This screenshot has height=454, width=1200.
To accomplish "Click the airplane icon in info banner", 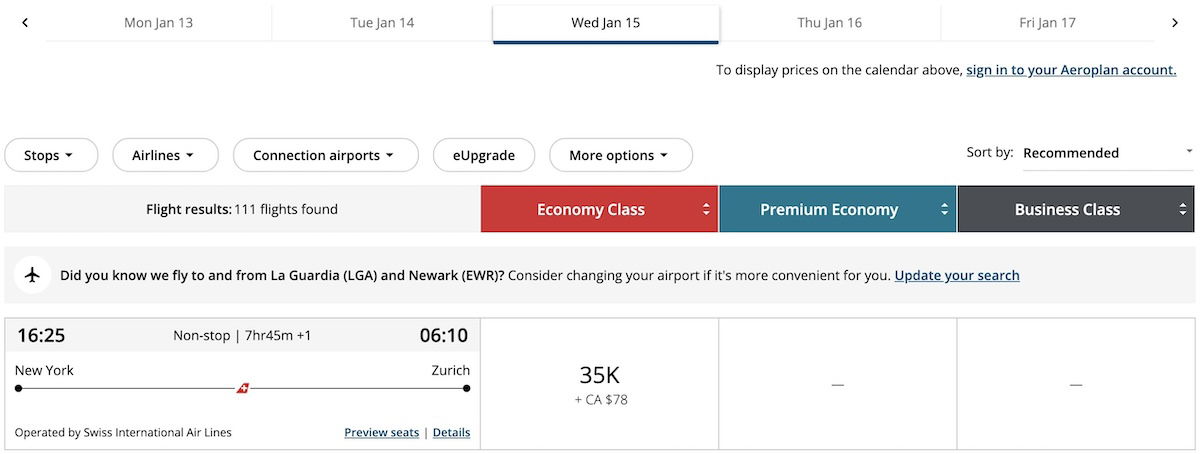I will pos(34,275).
